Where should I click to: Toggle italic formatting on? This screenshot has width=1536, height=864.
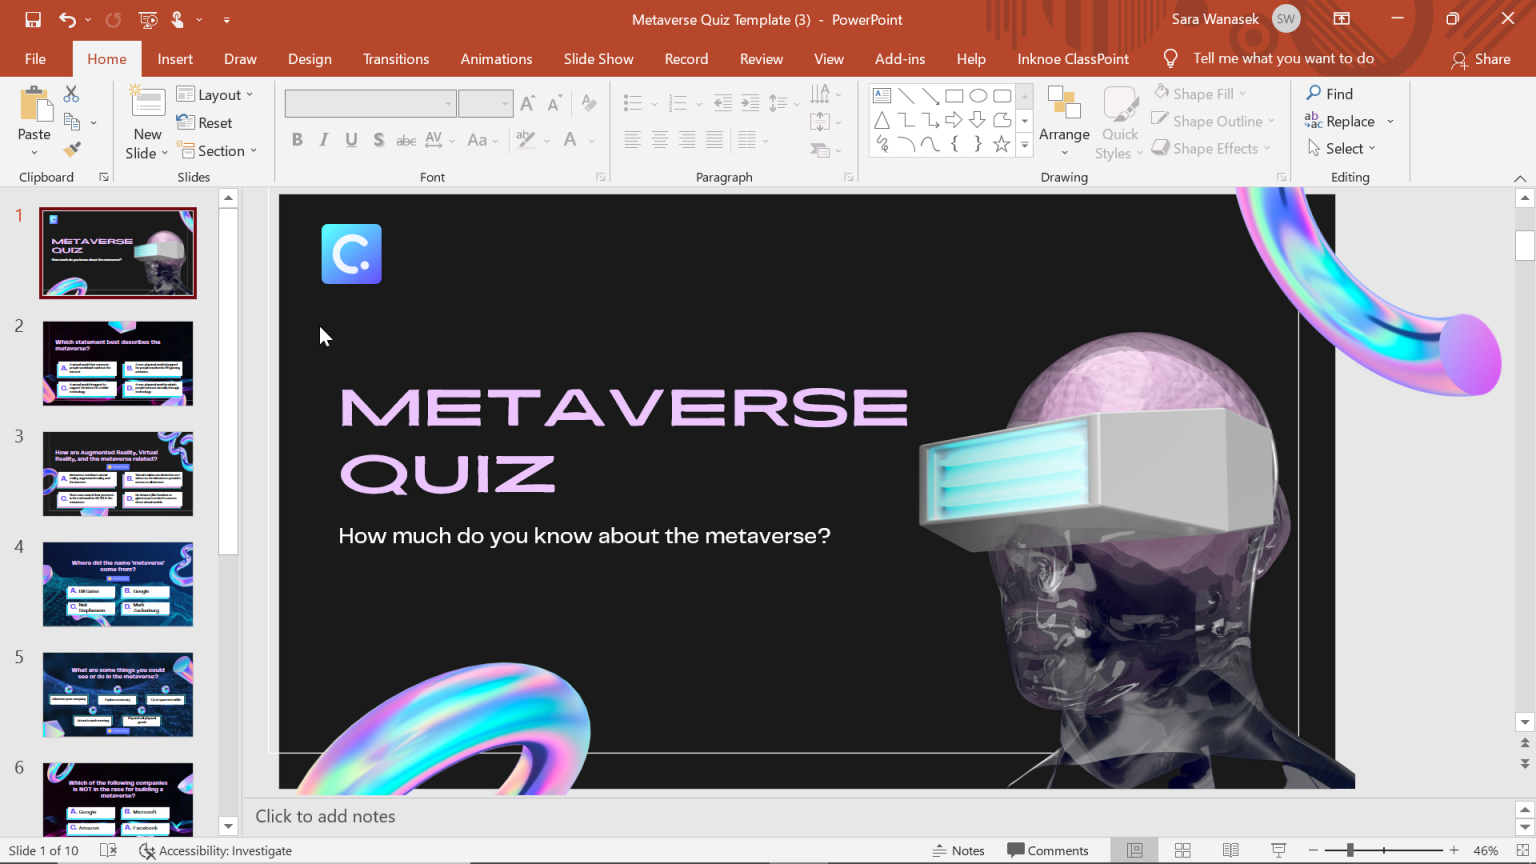coord(323,140)
